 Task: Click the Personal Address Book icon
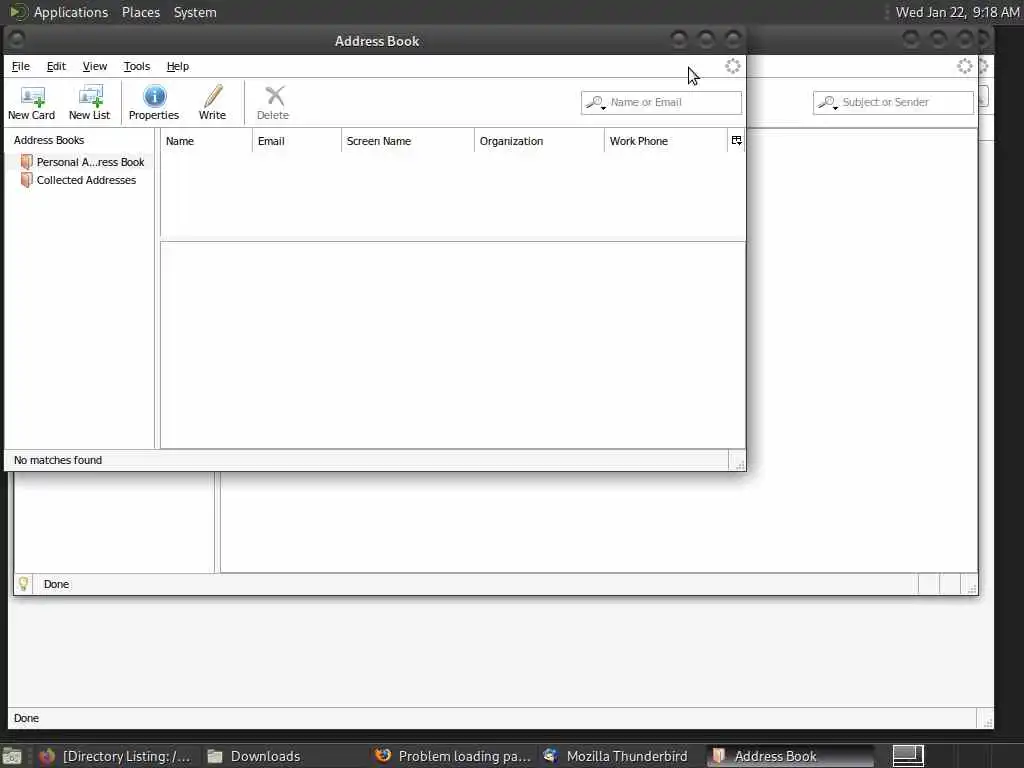[27, 161]
